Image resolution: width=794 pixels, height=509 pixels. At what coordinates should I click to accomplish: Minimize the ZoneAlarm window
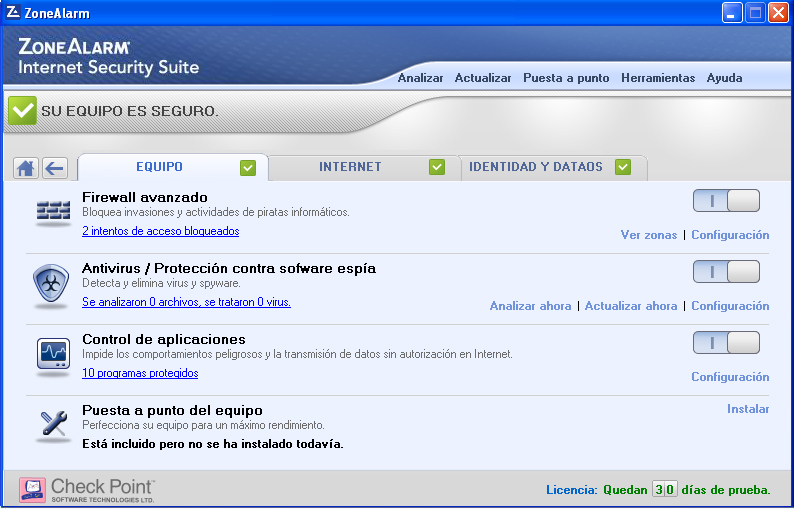pos(732,13)
